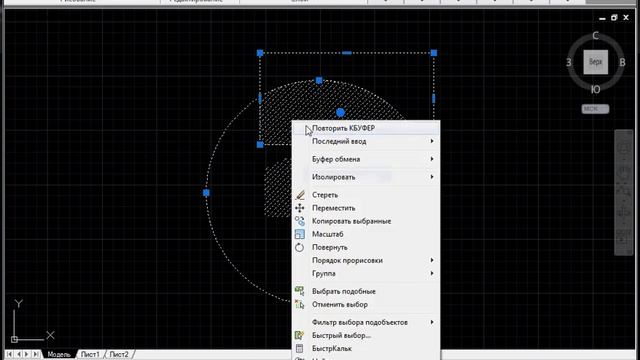Select the Масштаб menu entry text

(x=327, y=234)
